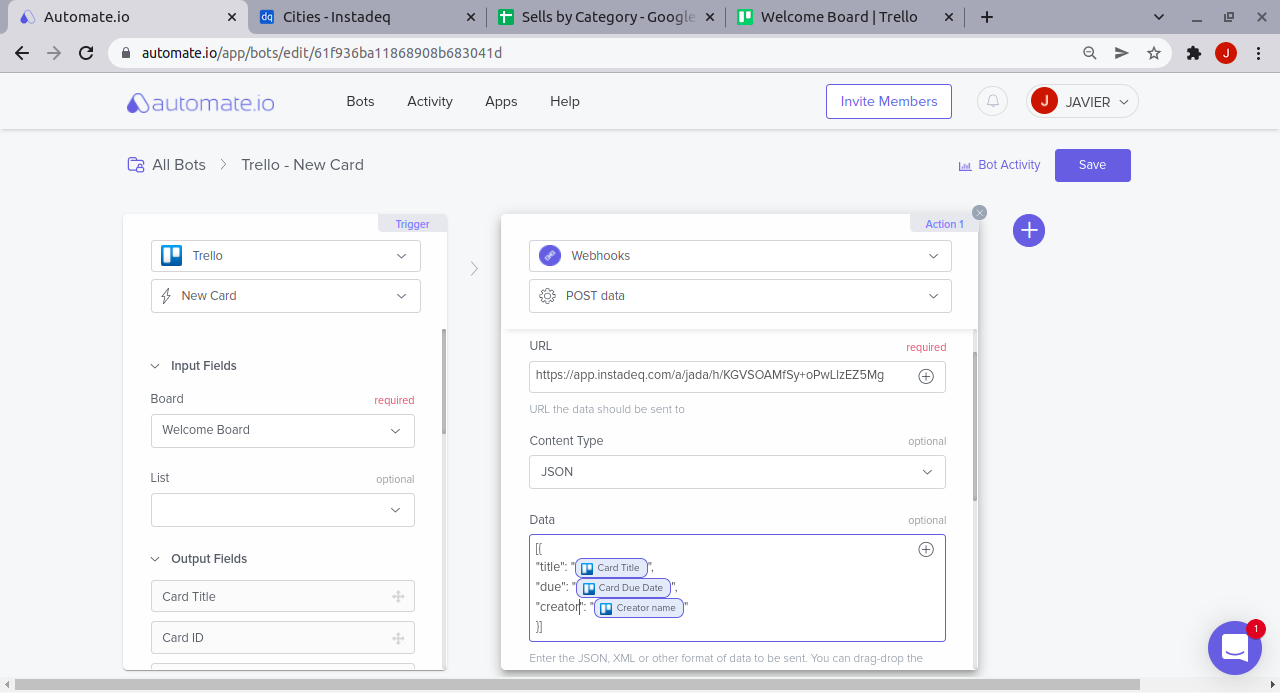Switch to Cities - Instadeq tab
The image size is (1280, 693).
coord(368,17)
